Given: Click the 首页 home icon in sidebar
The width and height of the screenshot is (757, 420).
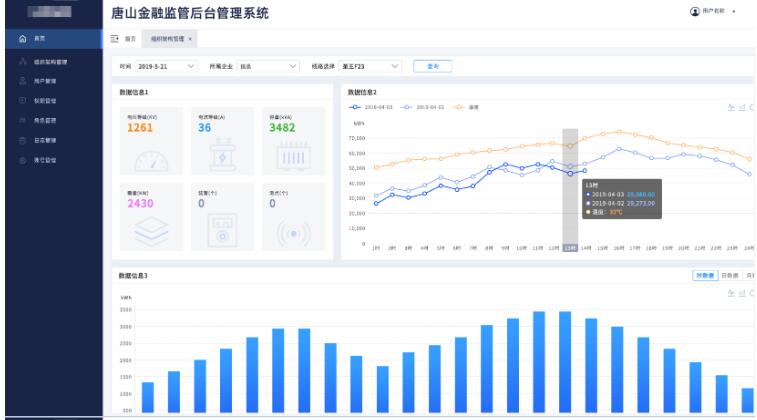Looking at the screenshot, I should pyautogui.click(x=22, y=38).
